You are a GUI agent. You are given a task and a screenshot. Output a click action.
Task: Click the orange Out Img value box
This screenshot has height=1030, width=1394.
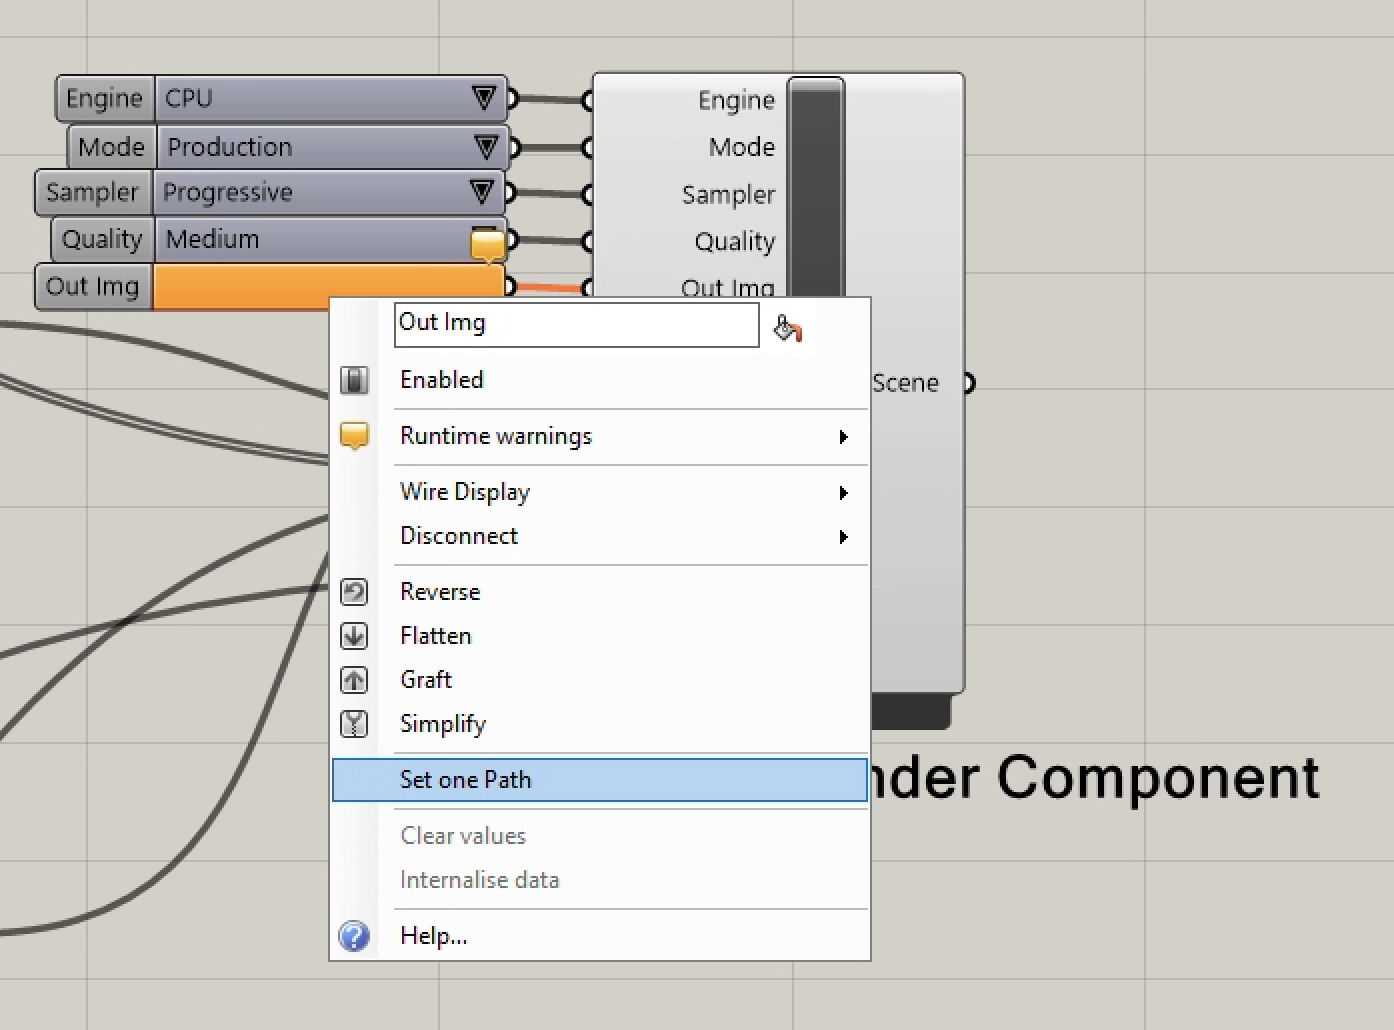[x=240, y=286]
